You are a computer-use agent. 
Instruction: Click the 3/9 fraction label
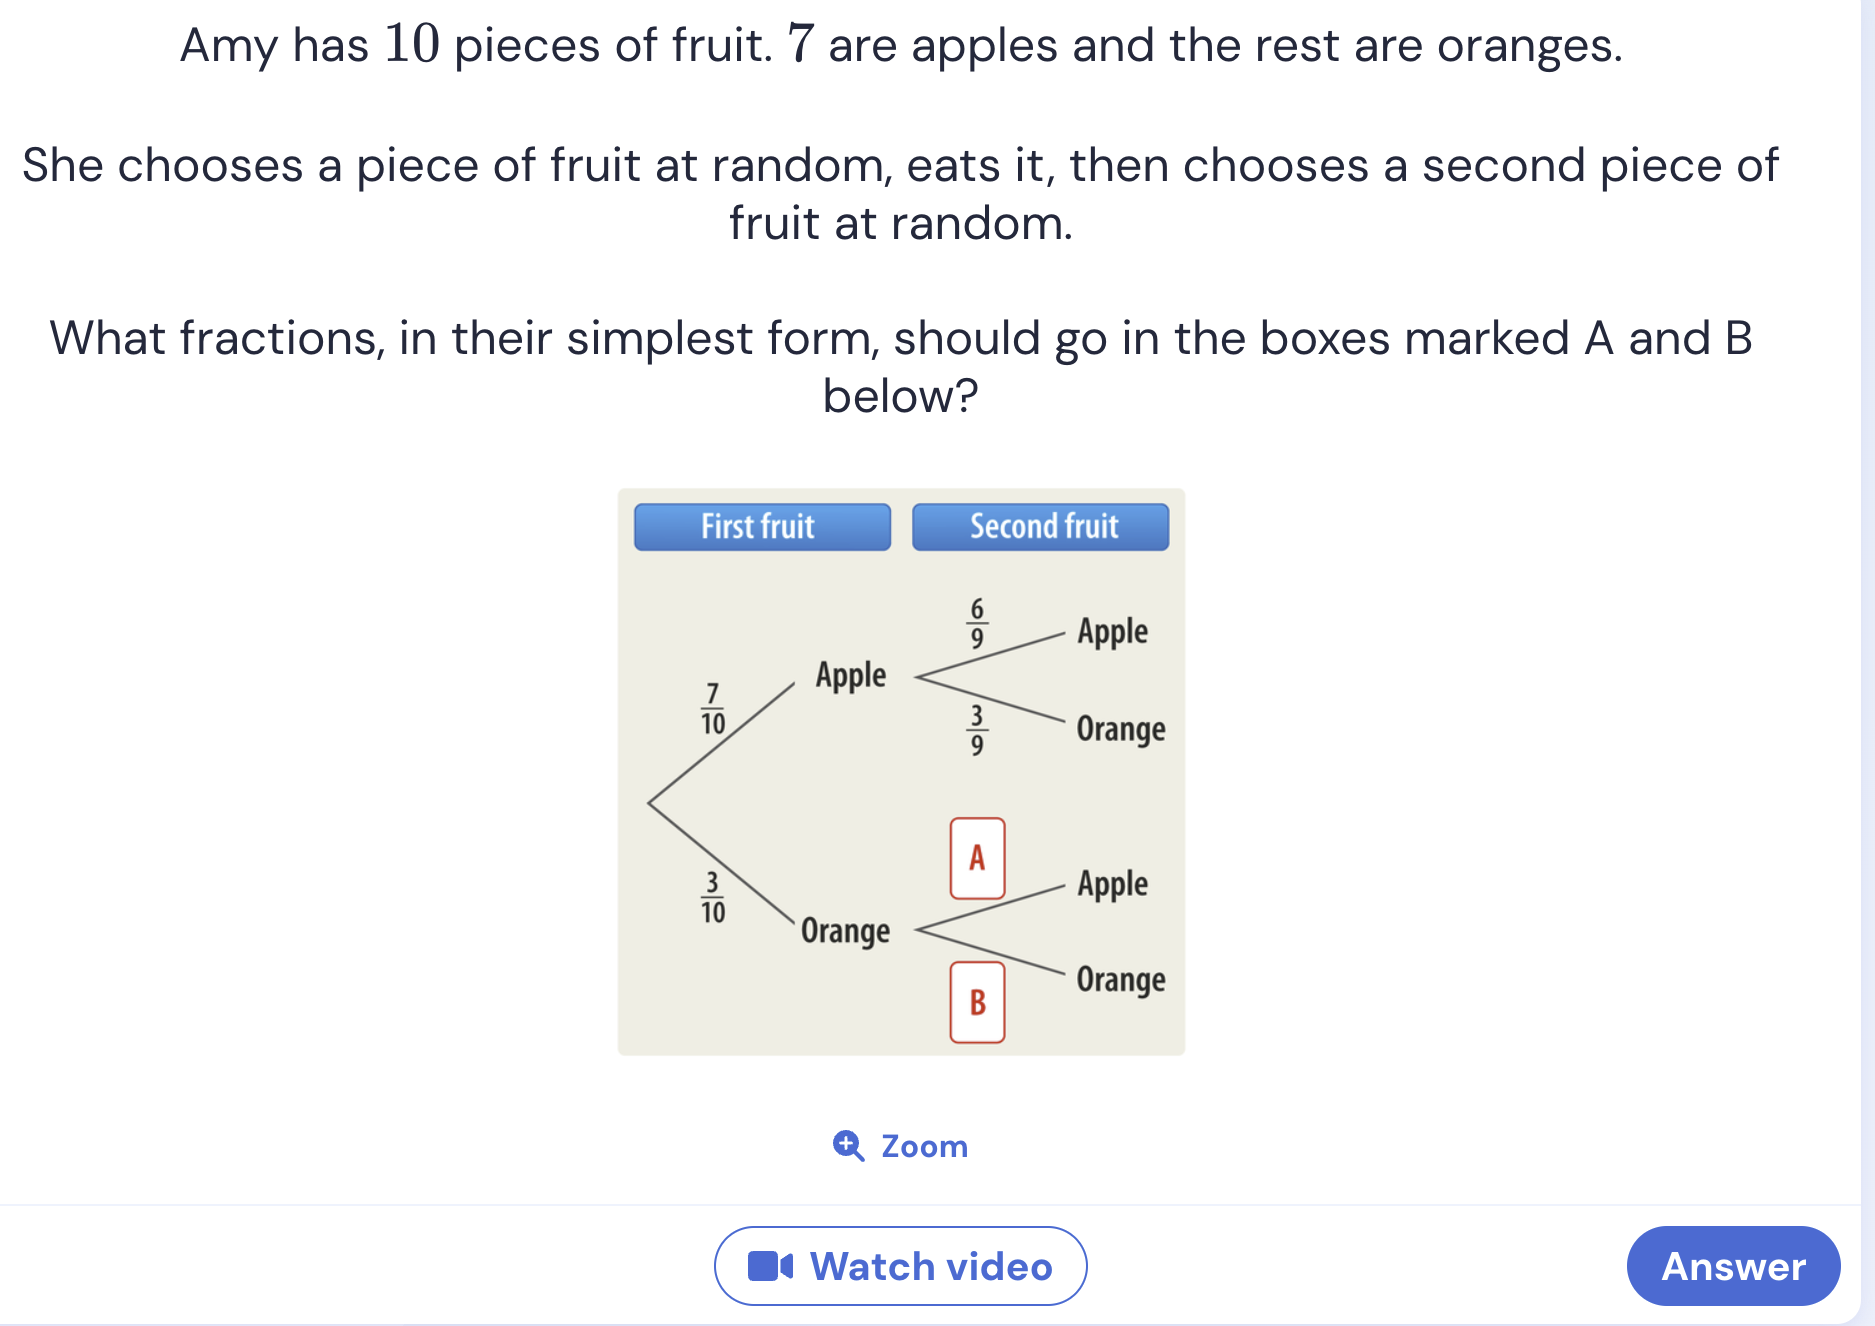(x=977, y=730)
